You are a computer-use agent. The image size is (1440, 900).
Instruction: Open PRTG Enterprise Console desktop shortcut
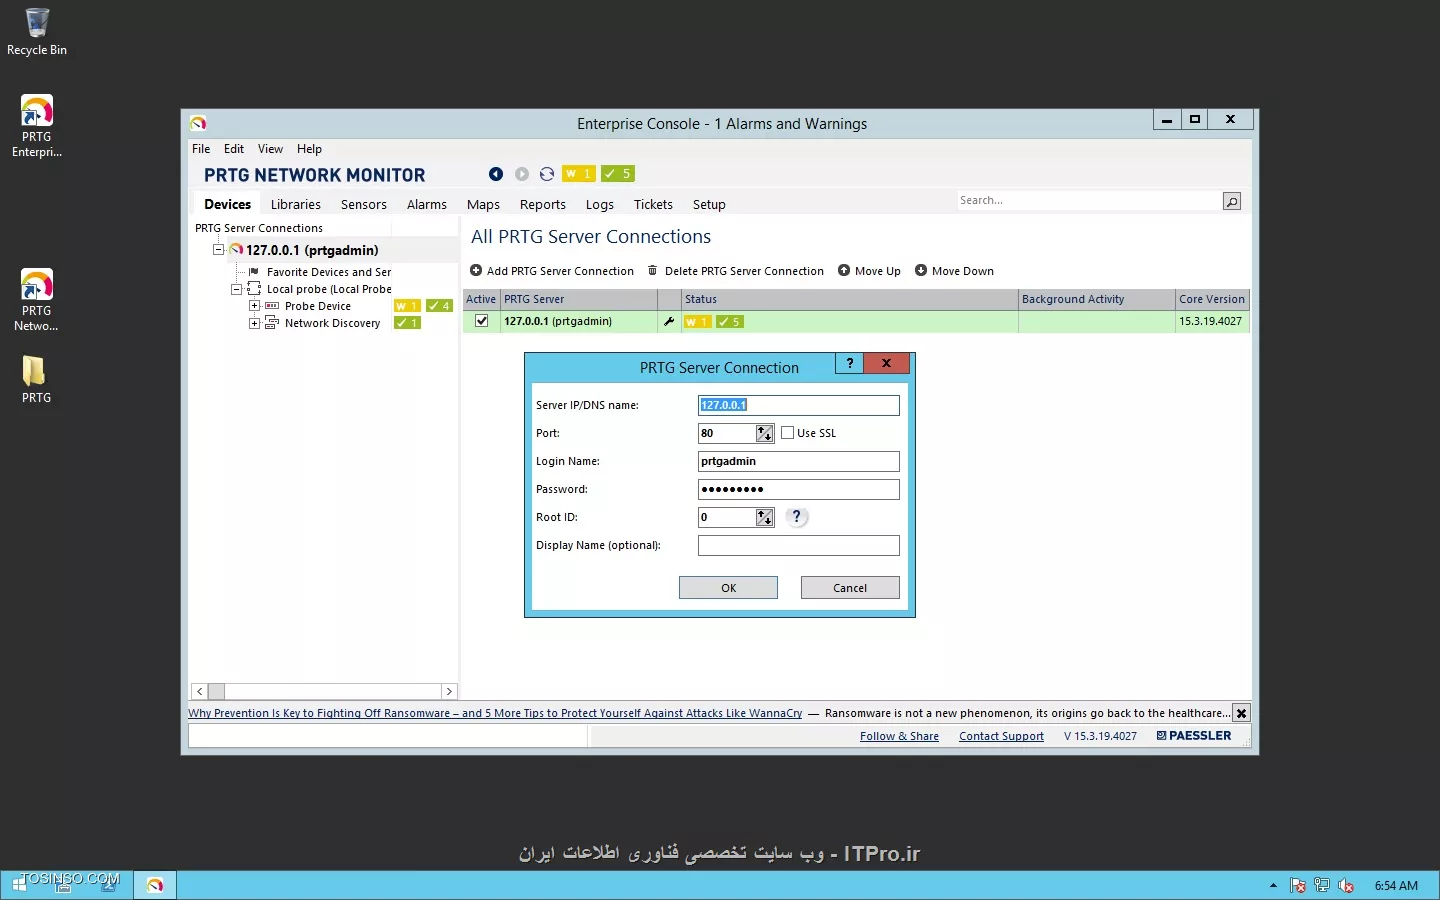tap(37, 126)
